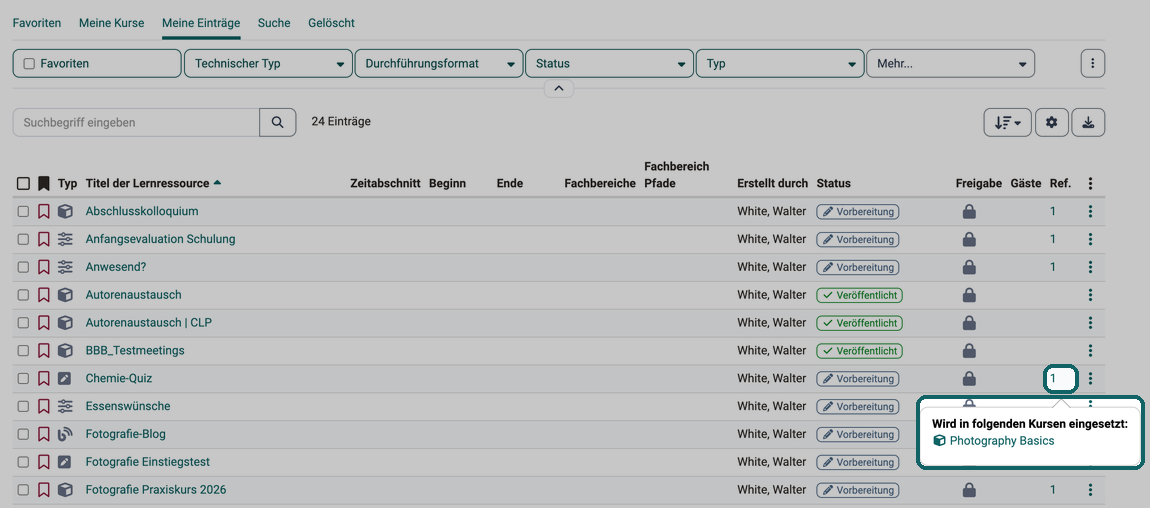Toggle bookmark for Abschlusskolloquium
The image size is (1150, 508).
pos(44,212)
